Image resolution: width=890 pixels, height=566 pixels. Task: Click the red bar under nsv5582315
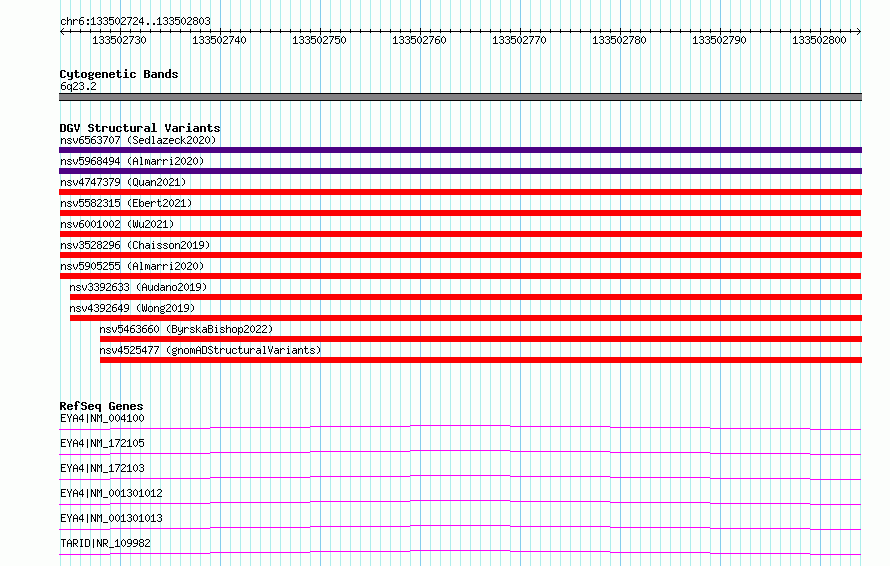pos(460,213)
